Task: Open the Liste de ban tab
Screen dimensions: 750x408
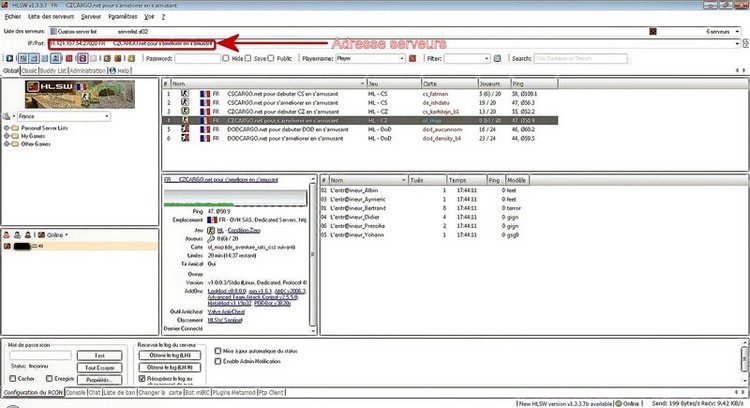Action: point(119,392)
